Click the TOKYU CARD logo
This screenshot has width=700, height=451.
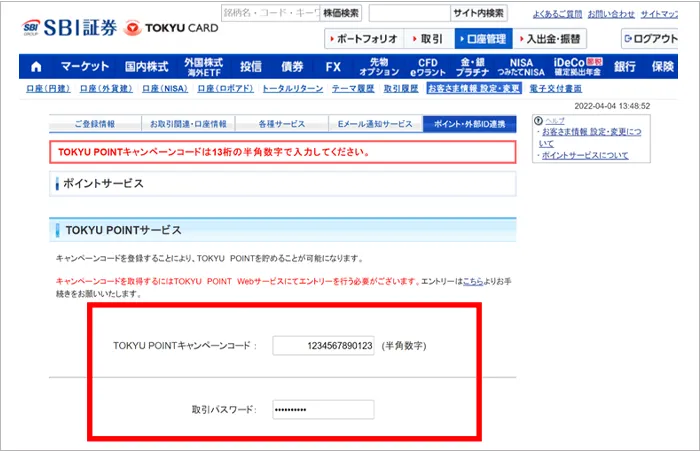point(168,28)
